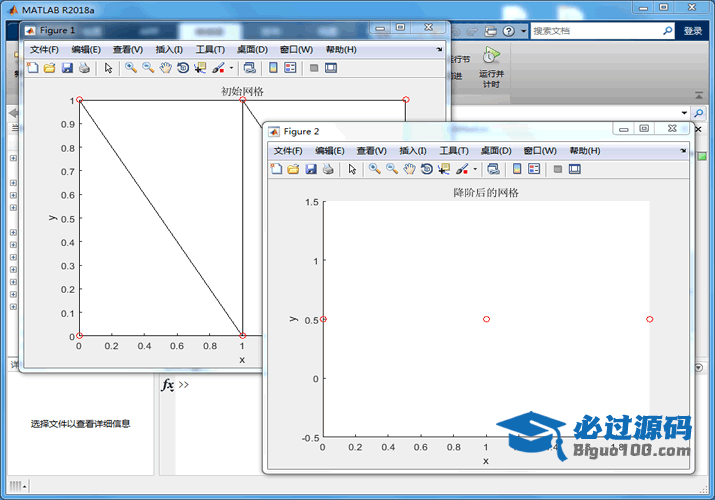Select Edit Plot arrow in Figure 2 toolbar
Viewport: 715px width, 500px height.
352,169
